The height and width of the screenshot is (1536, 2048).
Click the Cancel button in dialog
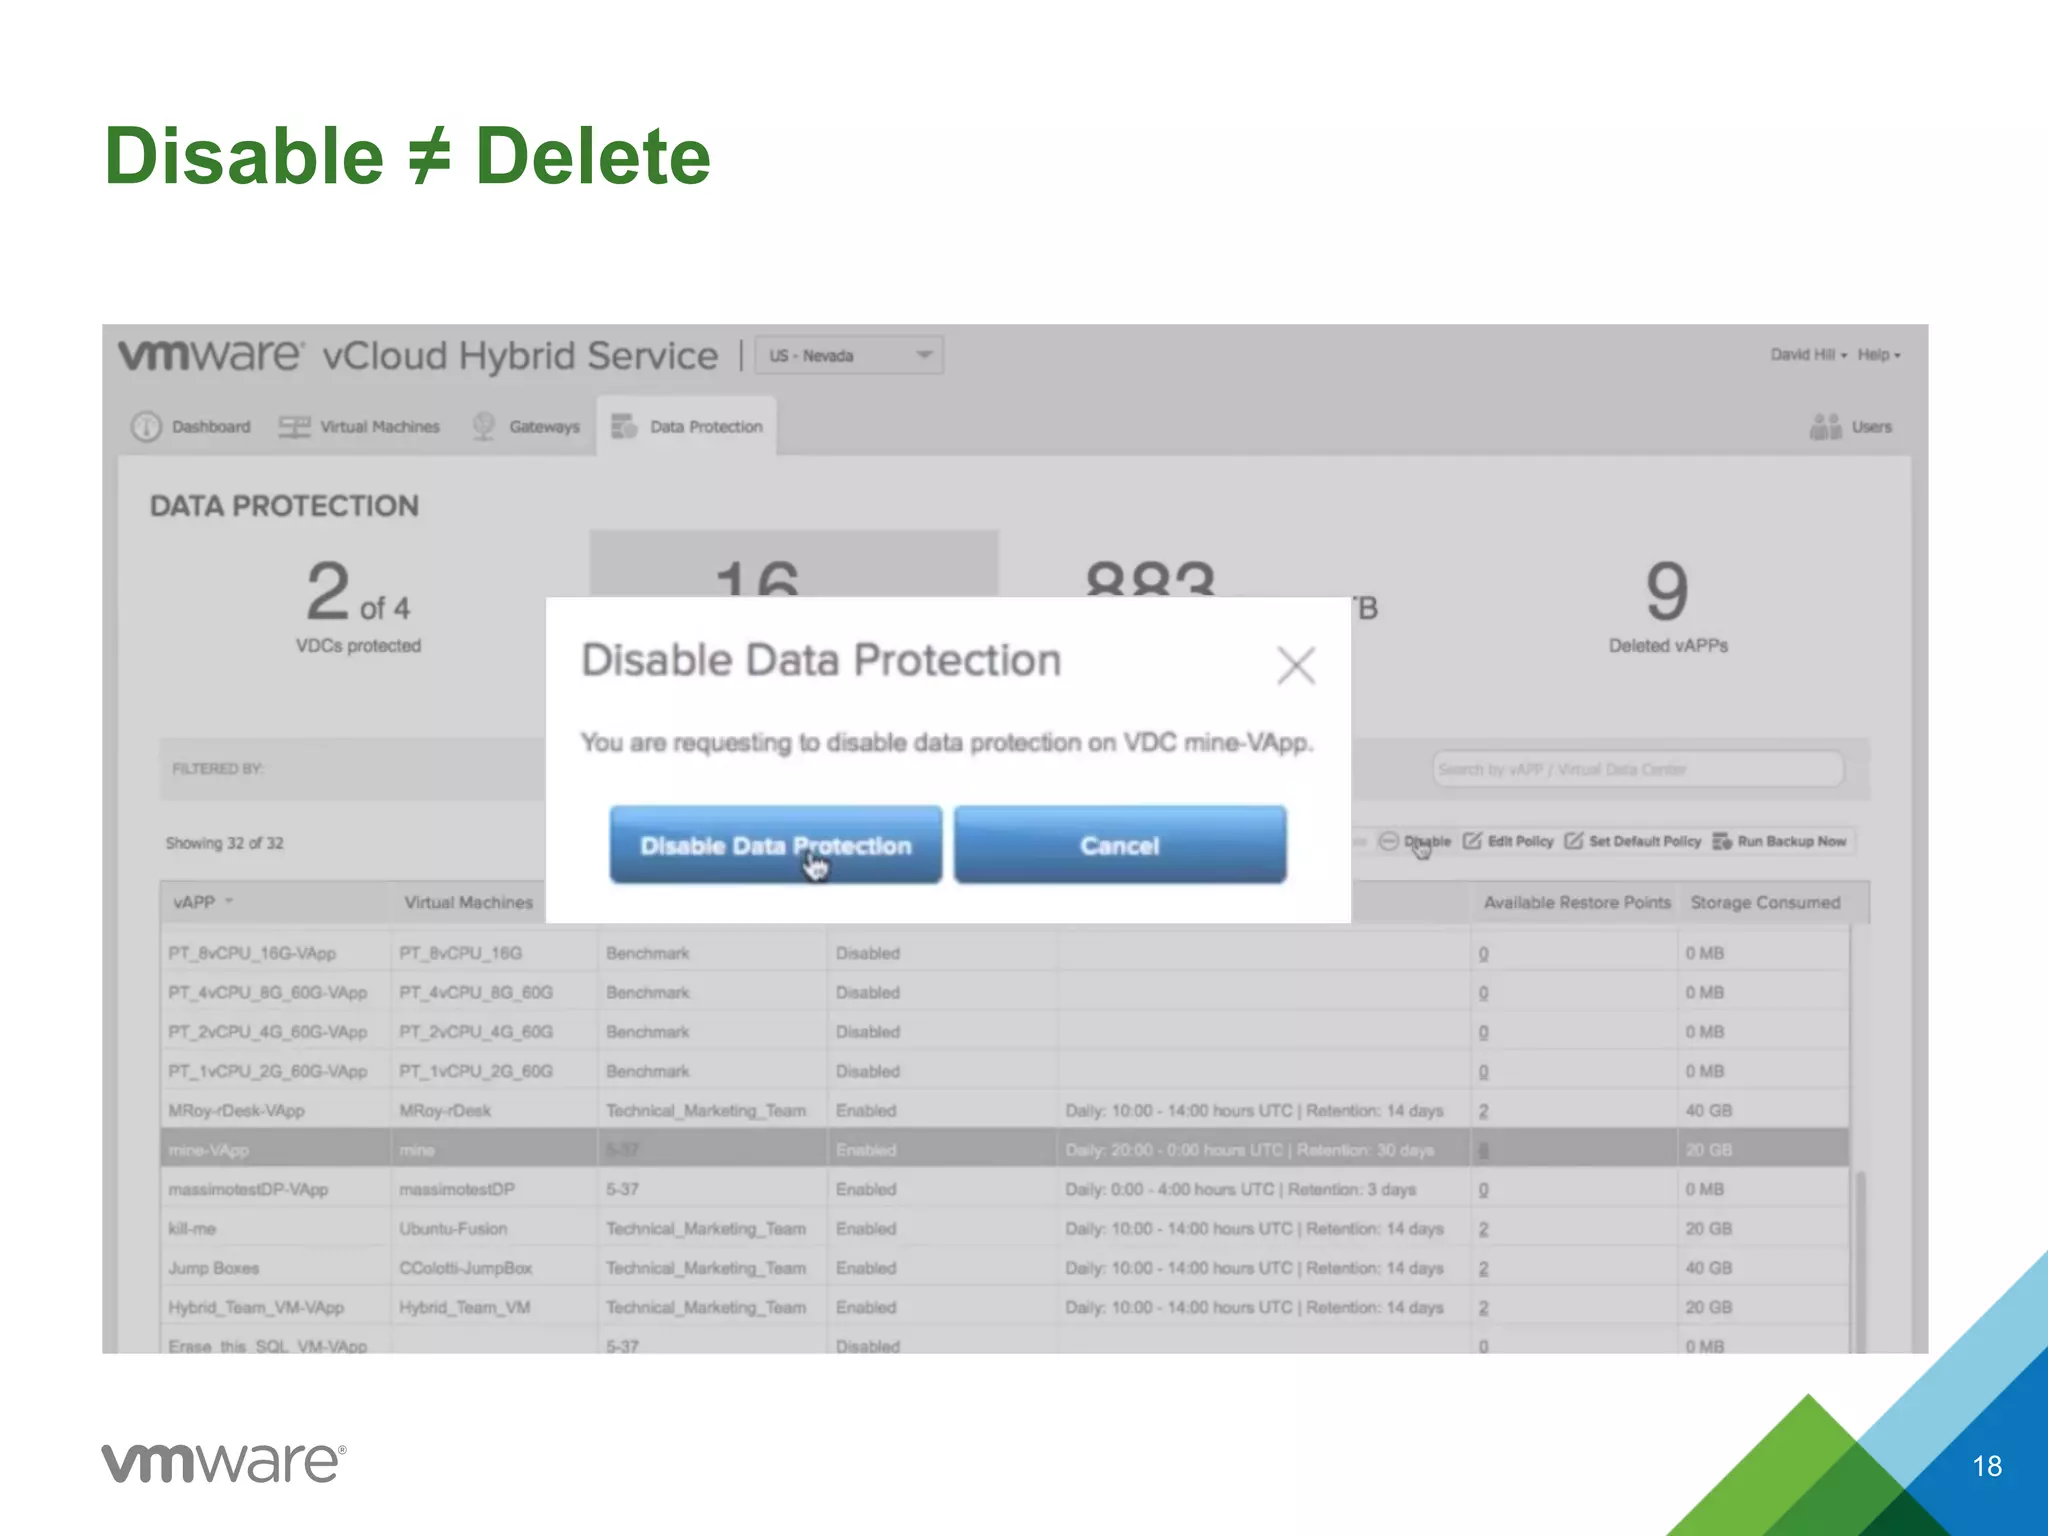1120,845
